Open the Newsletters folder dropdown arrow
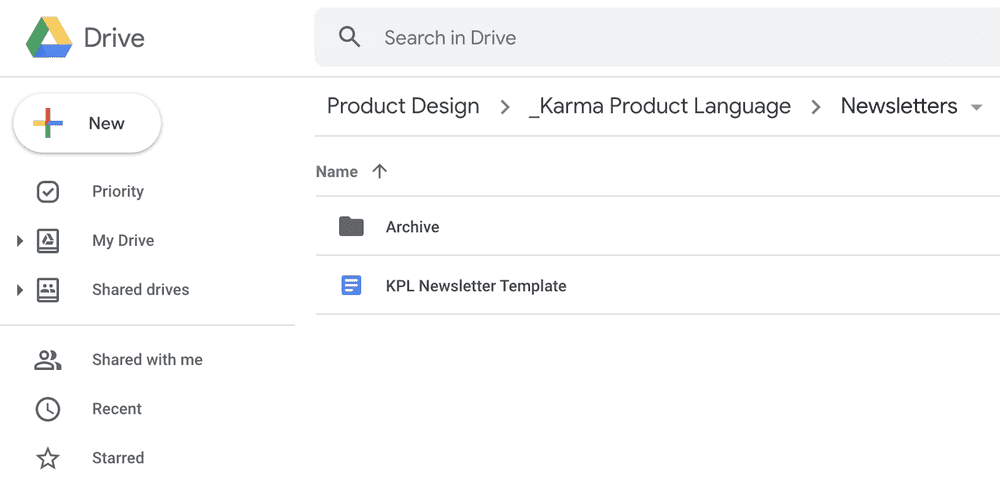This screenshot has width=1000, height=493. [x=976, y=108]
